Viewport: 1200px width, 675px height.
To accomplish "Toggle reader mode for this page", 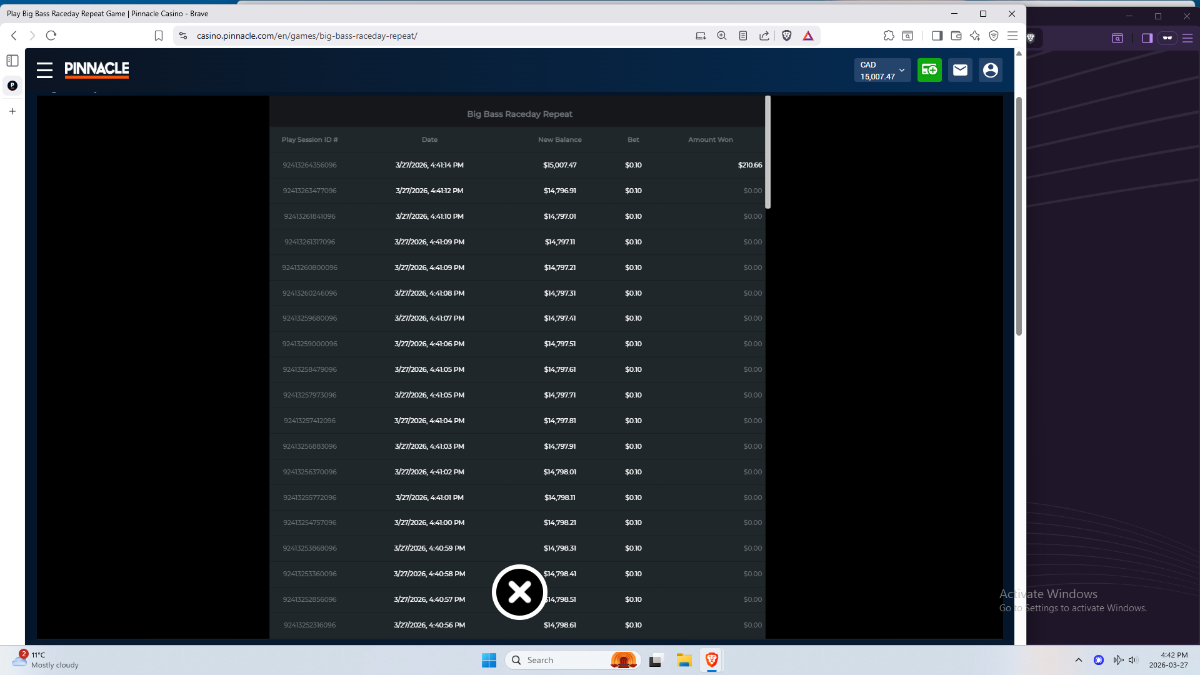I will click(x=743, y=36).
